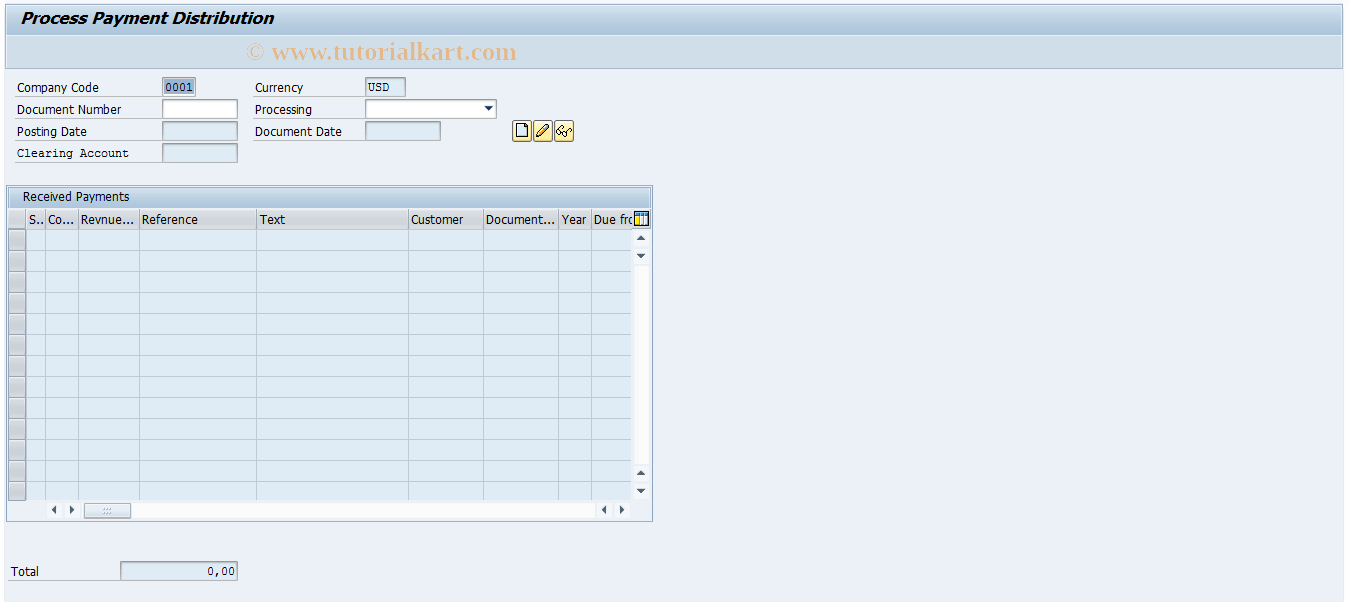The width and height of the screenshot is (1350, 602).
Task: Select the Create (new document) icon
Action: pyautogui.click(x=521, y=130)
